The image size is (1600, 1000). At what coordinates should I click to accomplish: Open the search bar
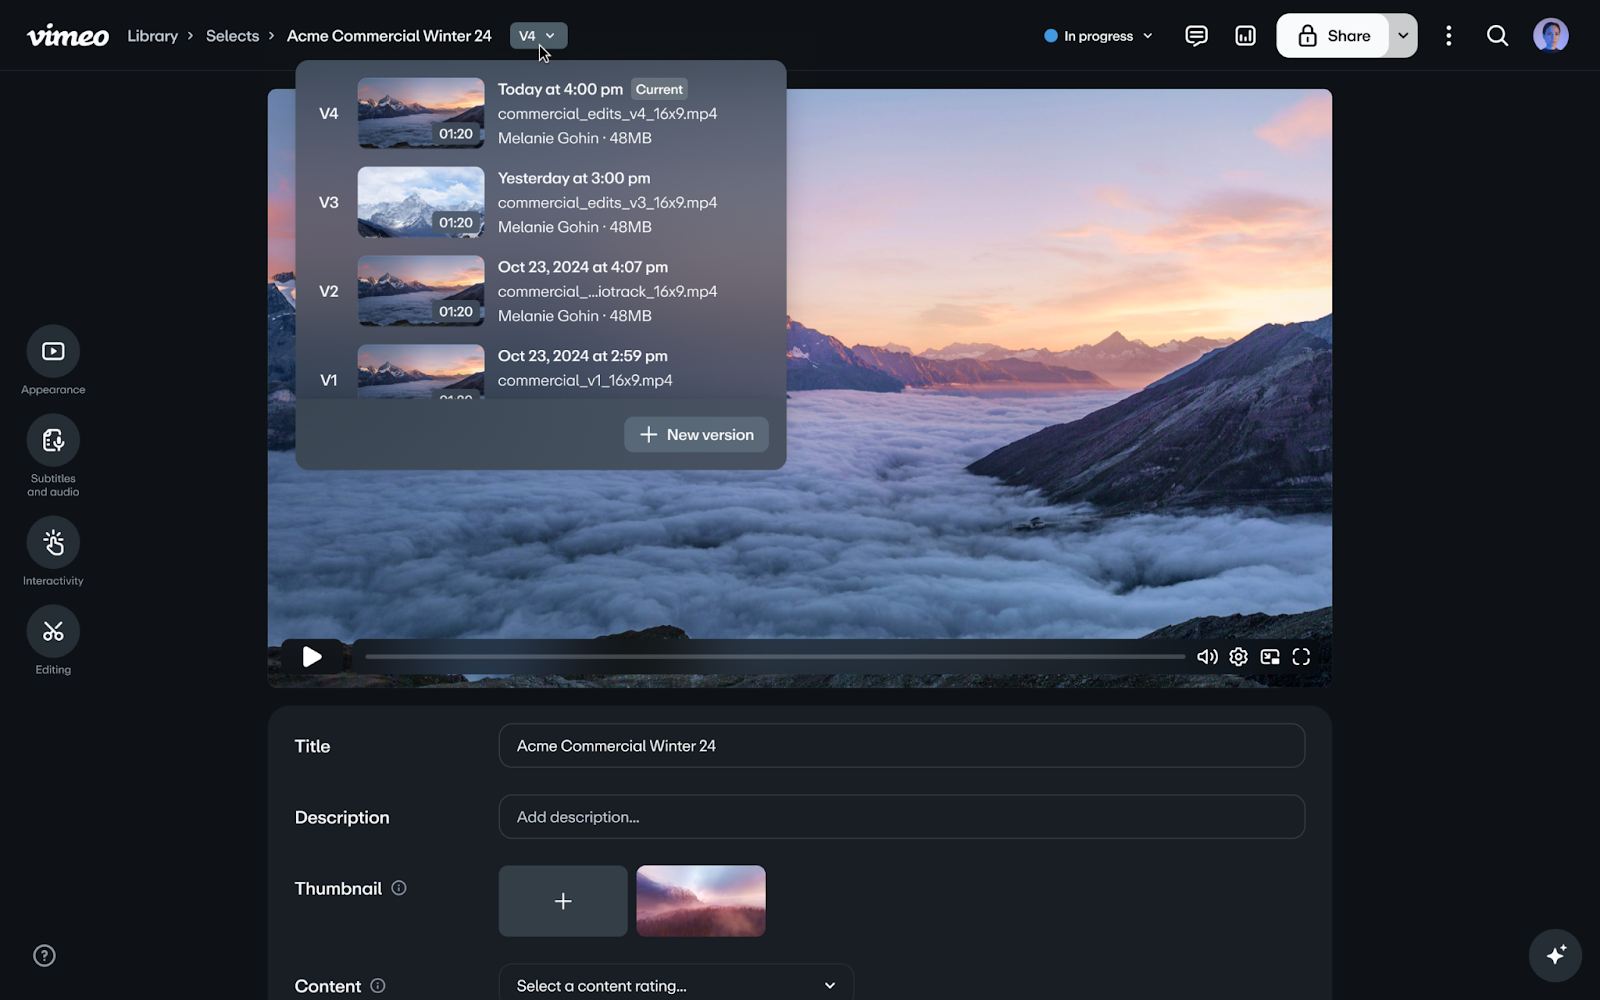click(x=1497, y=35)
